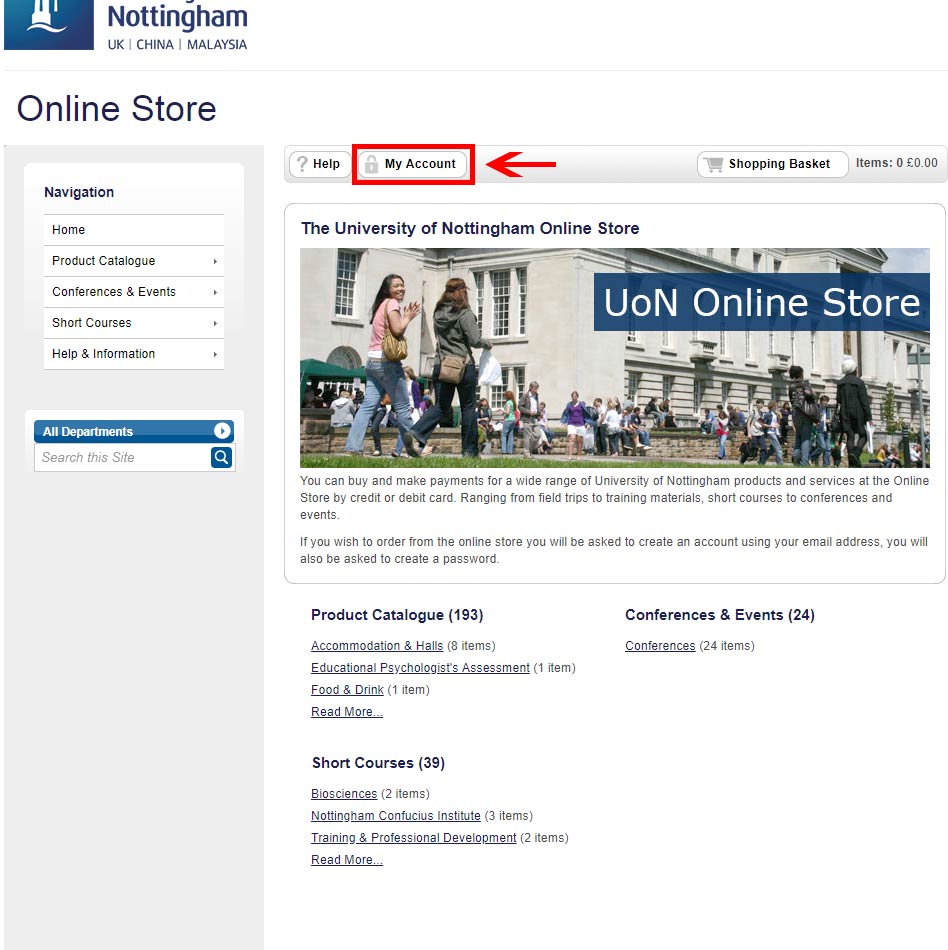Expand the Short Courses navigation submenu
Screen dimensions: 948x950
(215, 323)
